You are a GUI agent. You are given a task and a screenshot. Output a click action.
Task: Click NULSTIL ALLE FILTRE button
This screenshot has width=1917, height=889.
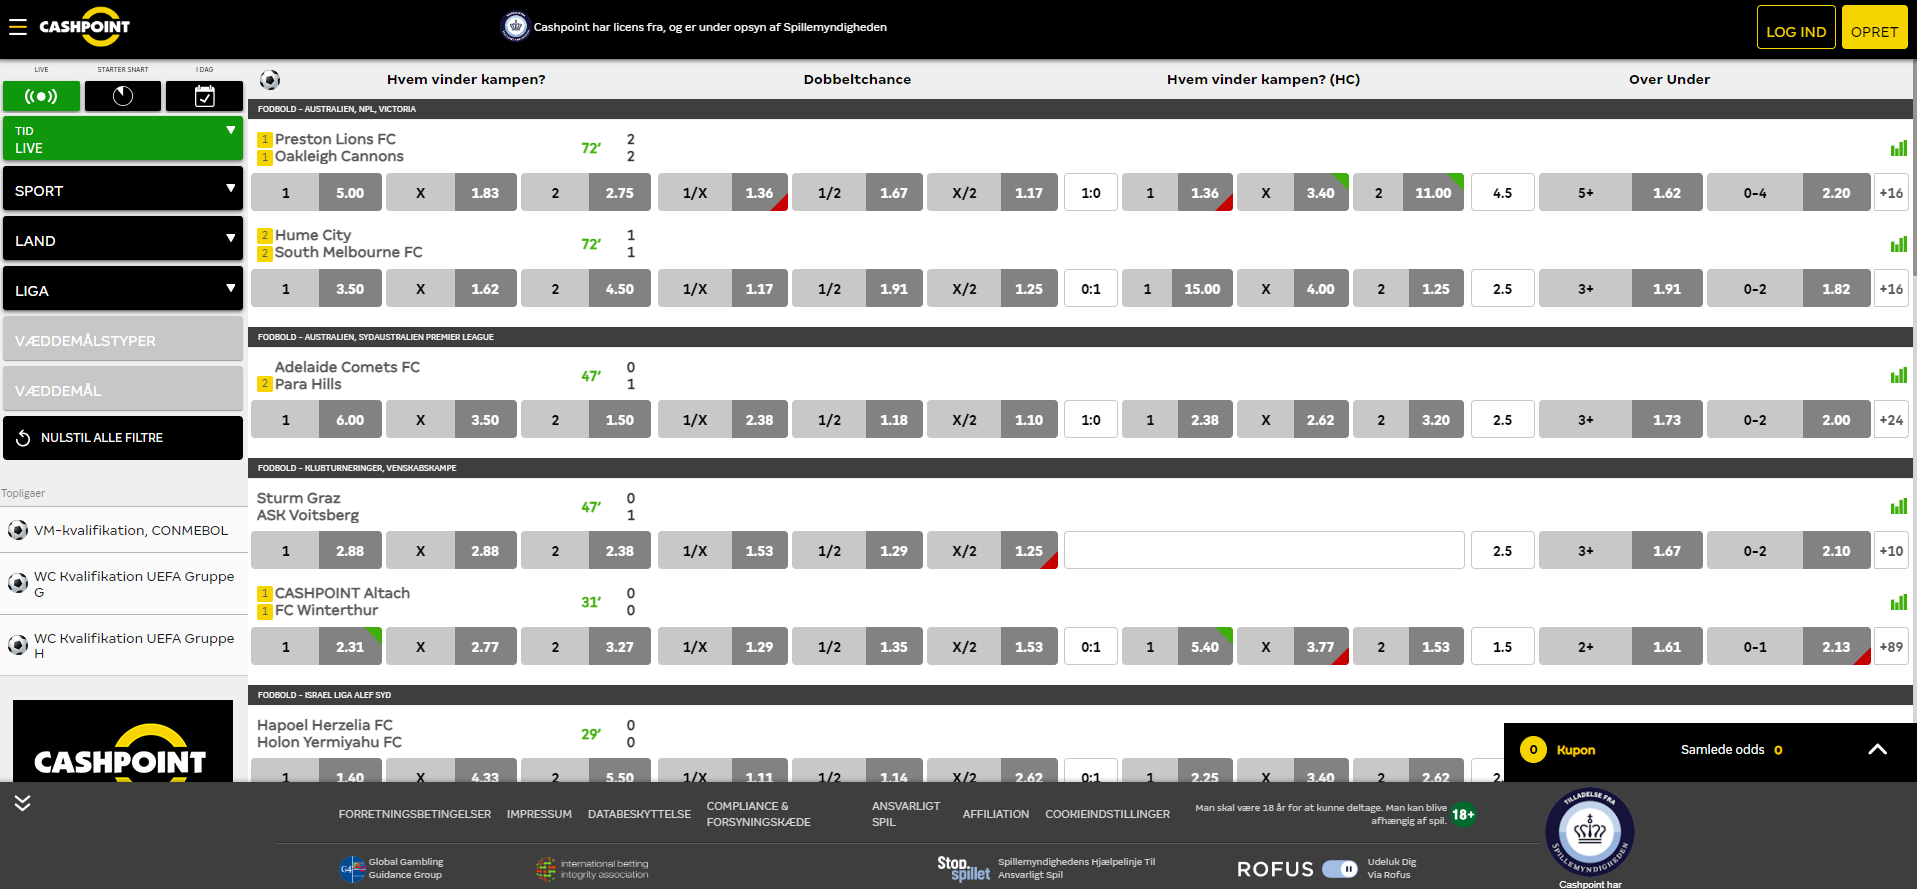coord(123,438)
